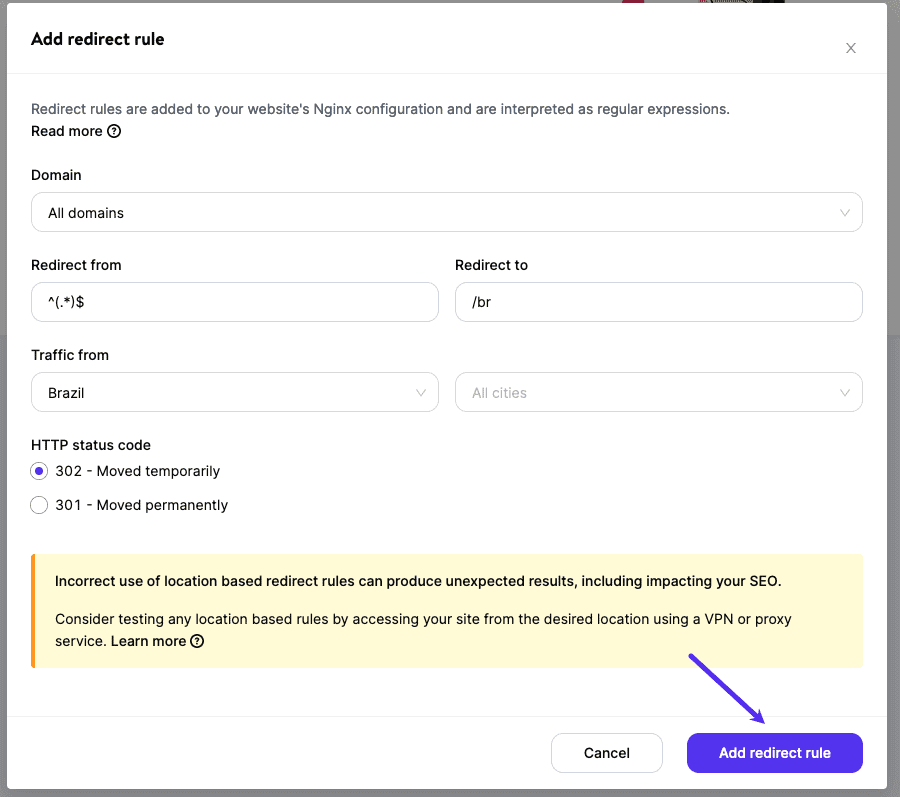Click the help icon beside Read more

pyautogui.click(x=114, y=131)
